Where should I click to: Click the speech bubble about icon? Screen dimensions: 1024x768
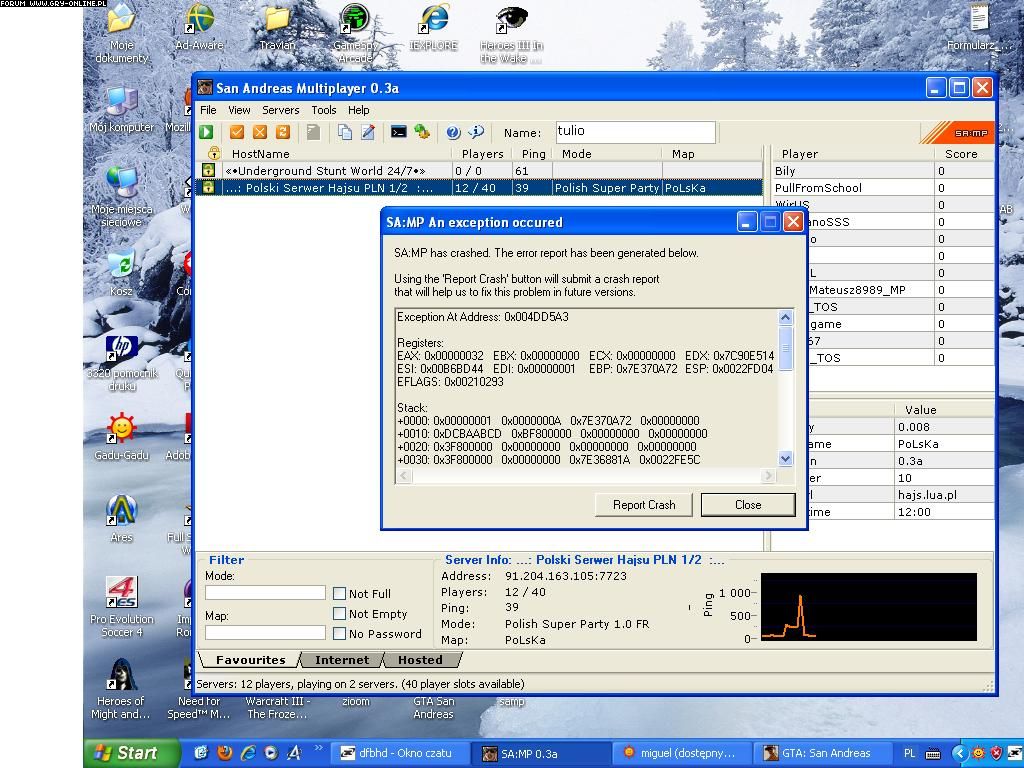476,132
